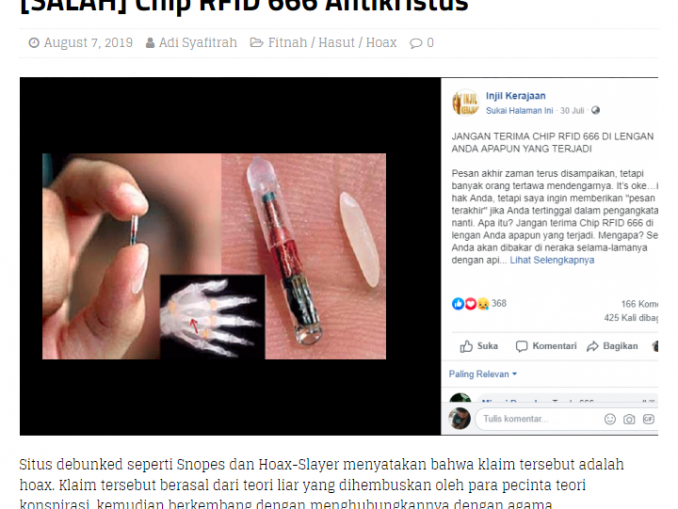Open the Adi Syafitrah author link
This screenshot has width=678, height=509.
tap(198, 42)
